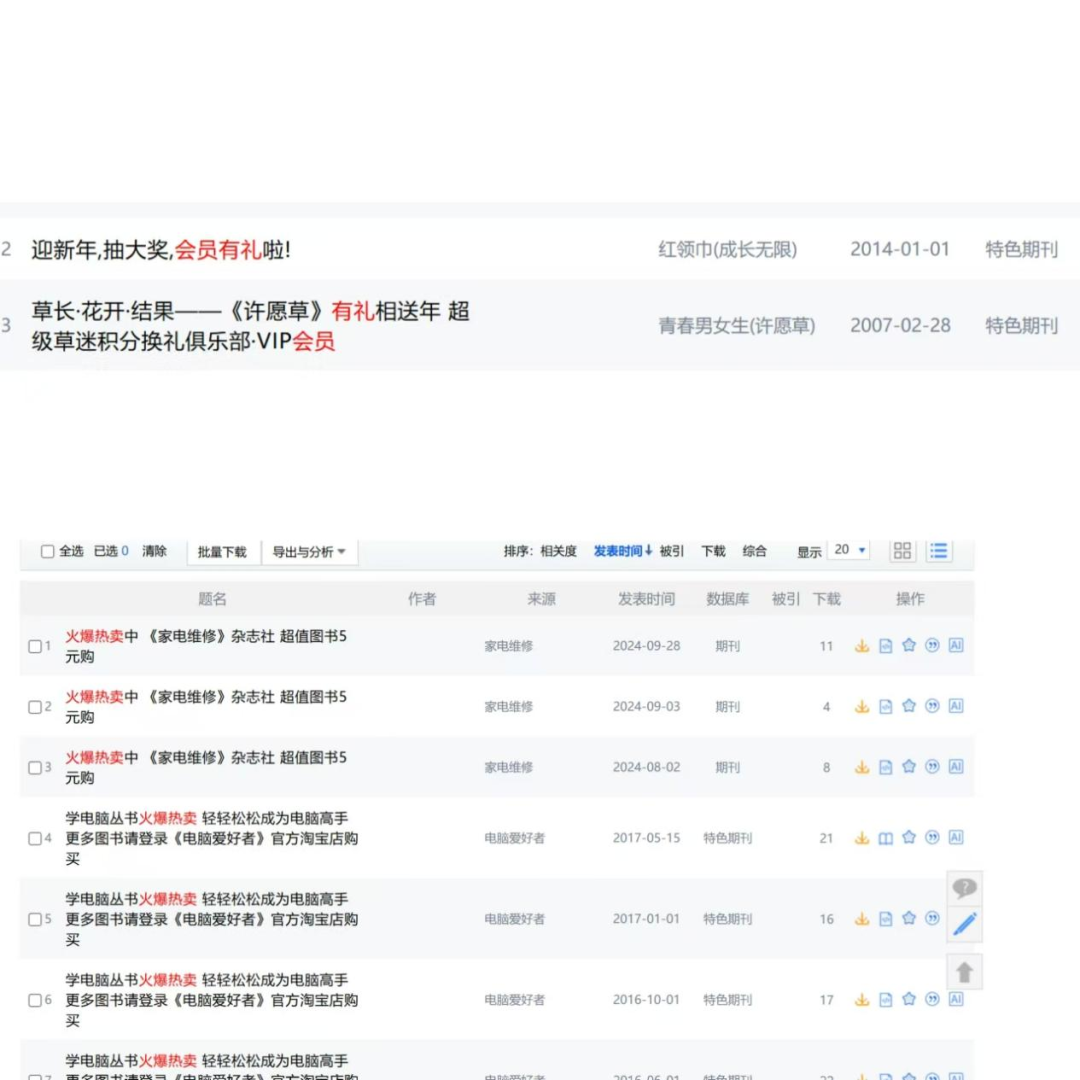Image resolution: width=1080 pixels, height=1080 pixels.
Task: Open AI assistant for 2024-08-02 article
Action: [956, 767]
